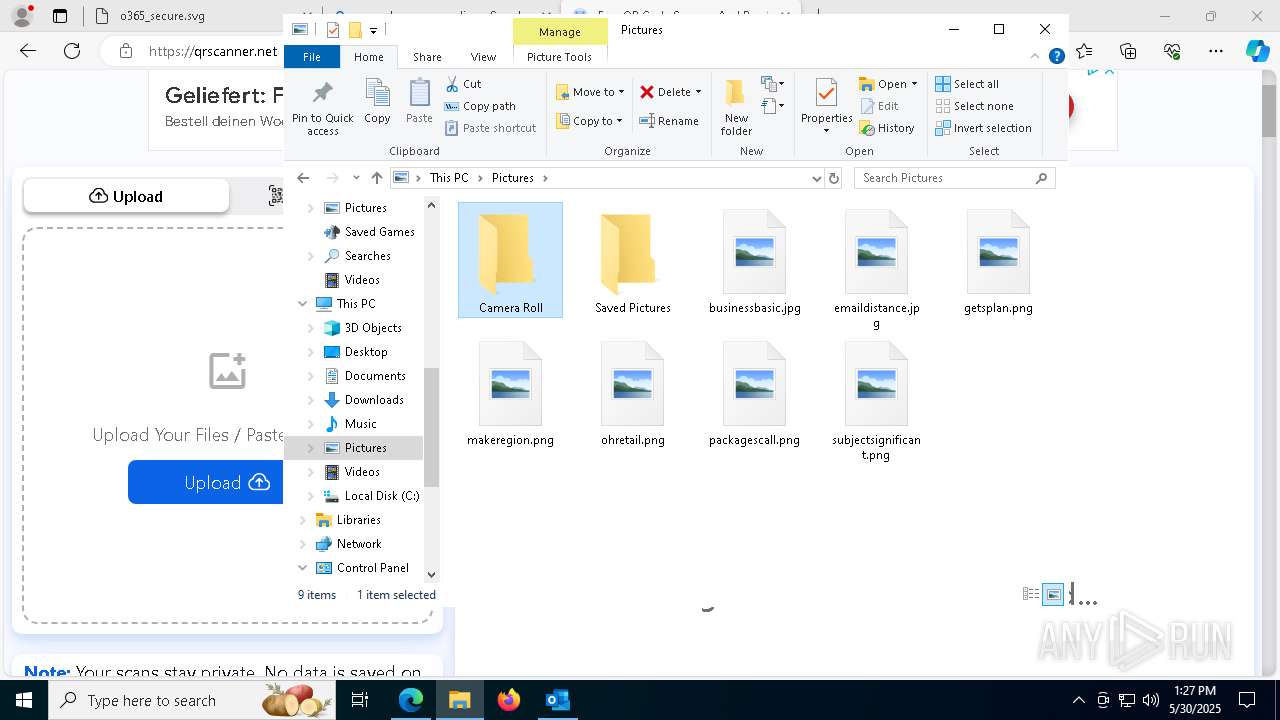Open Microsoft Edge from the taskbar

click(x=411, y=700)
